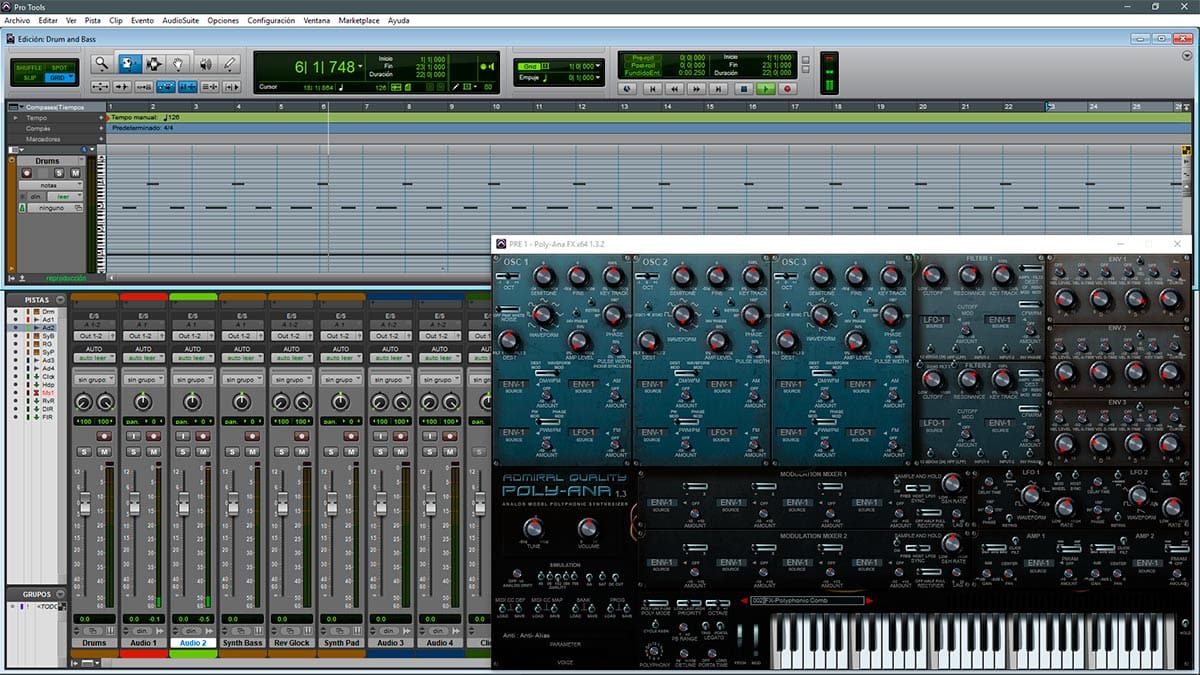The width and height of the screenshot is (1200, 675).
Task: Click the Synth Pad pan knob
Action: point(340,403)
